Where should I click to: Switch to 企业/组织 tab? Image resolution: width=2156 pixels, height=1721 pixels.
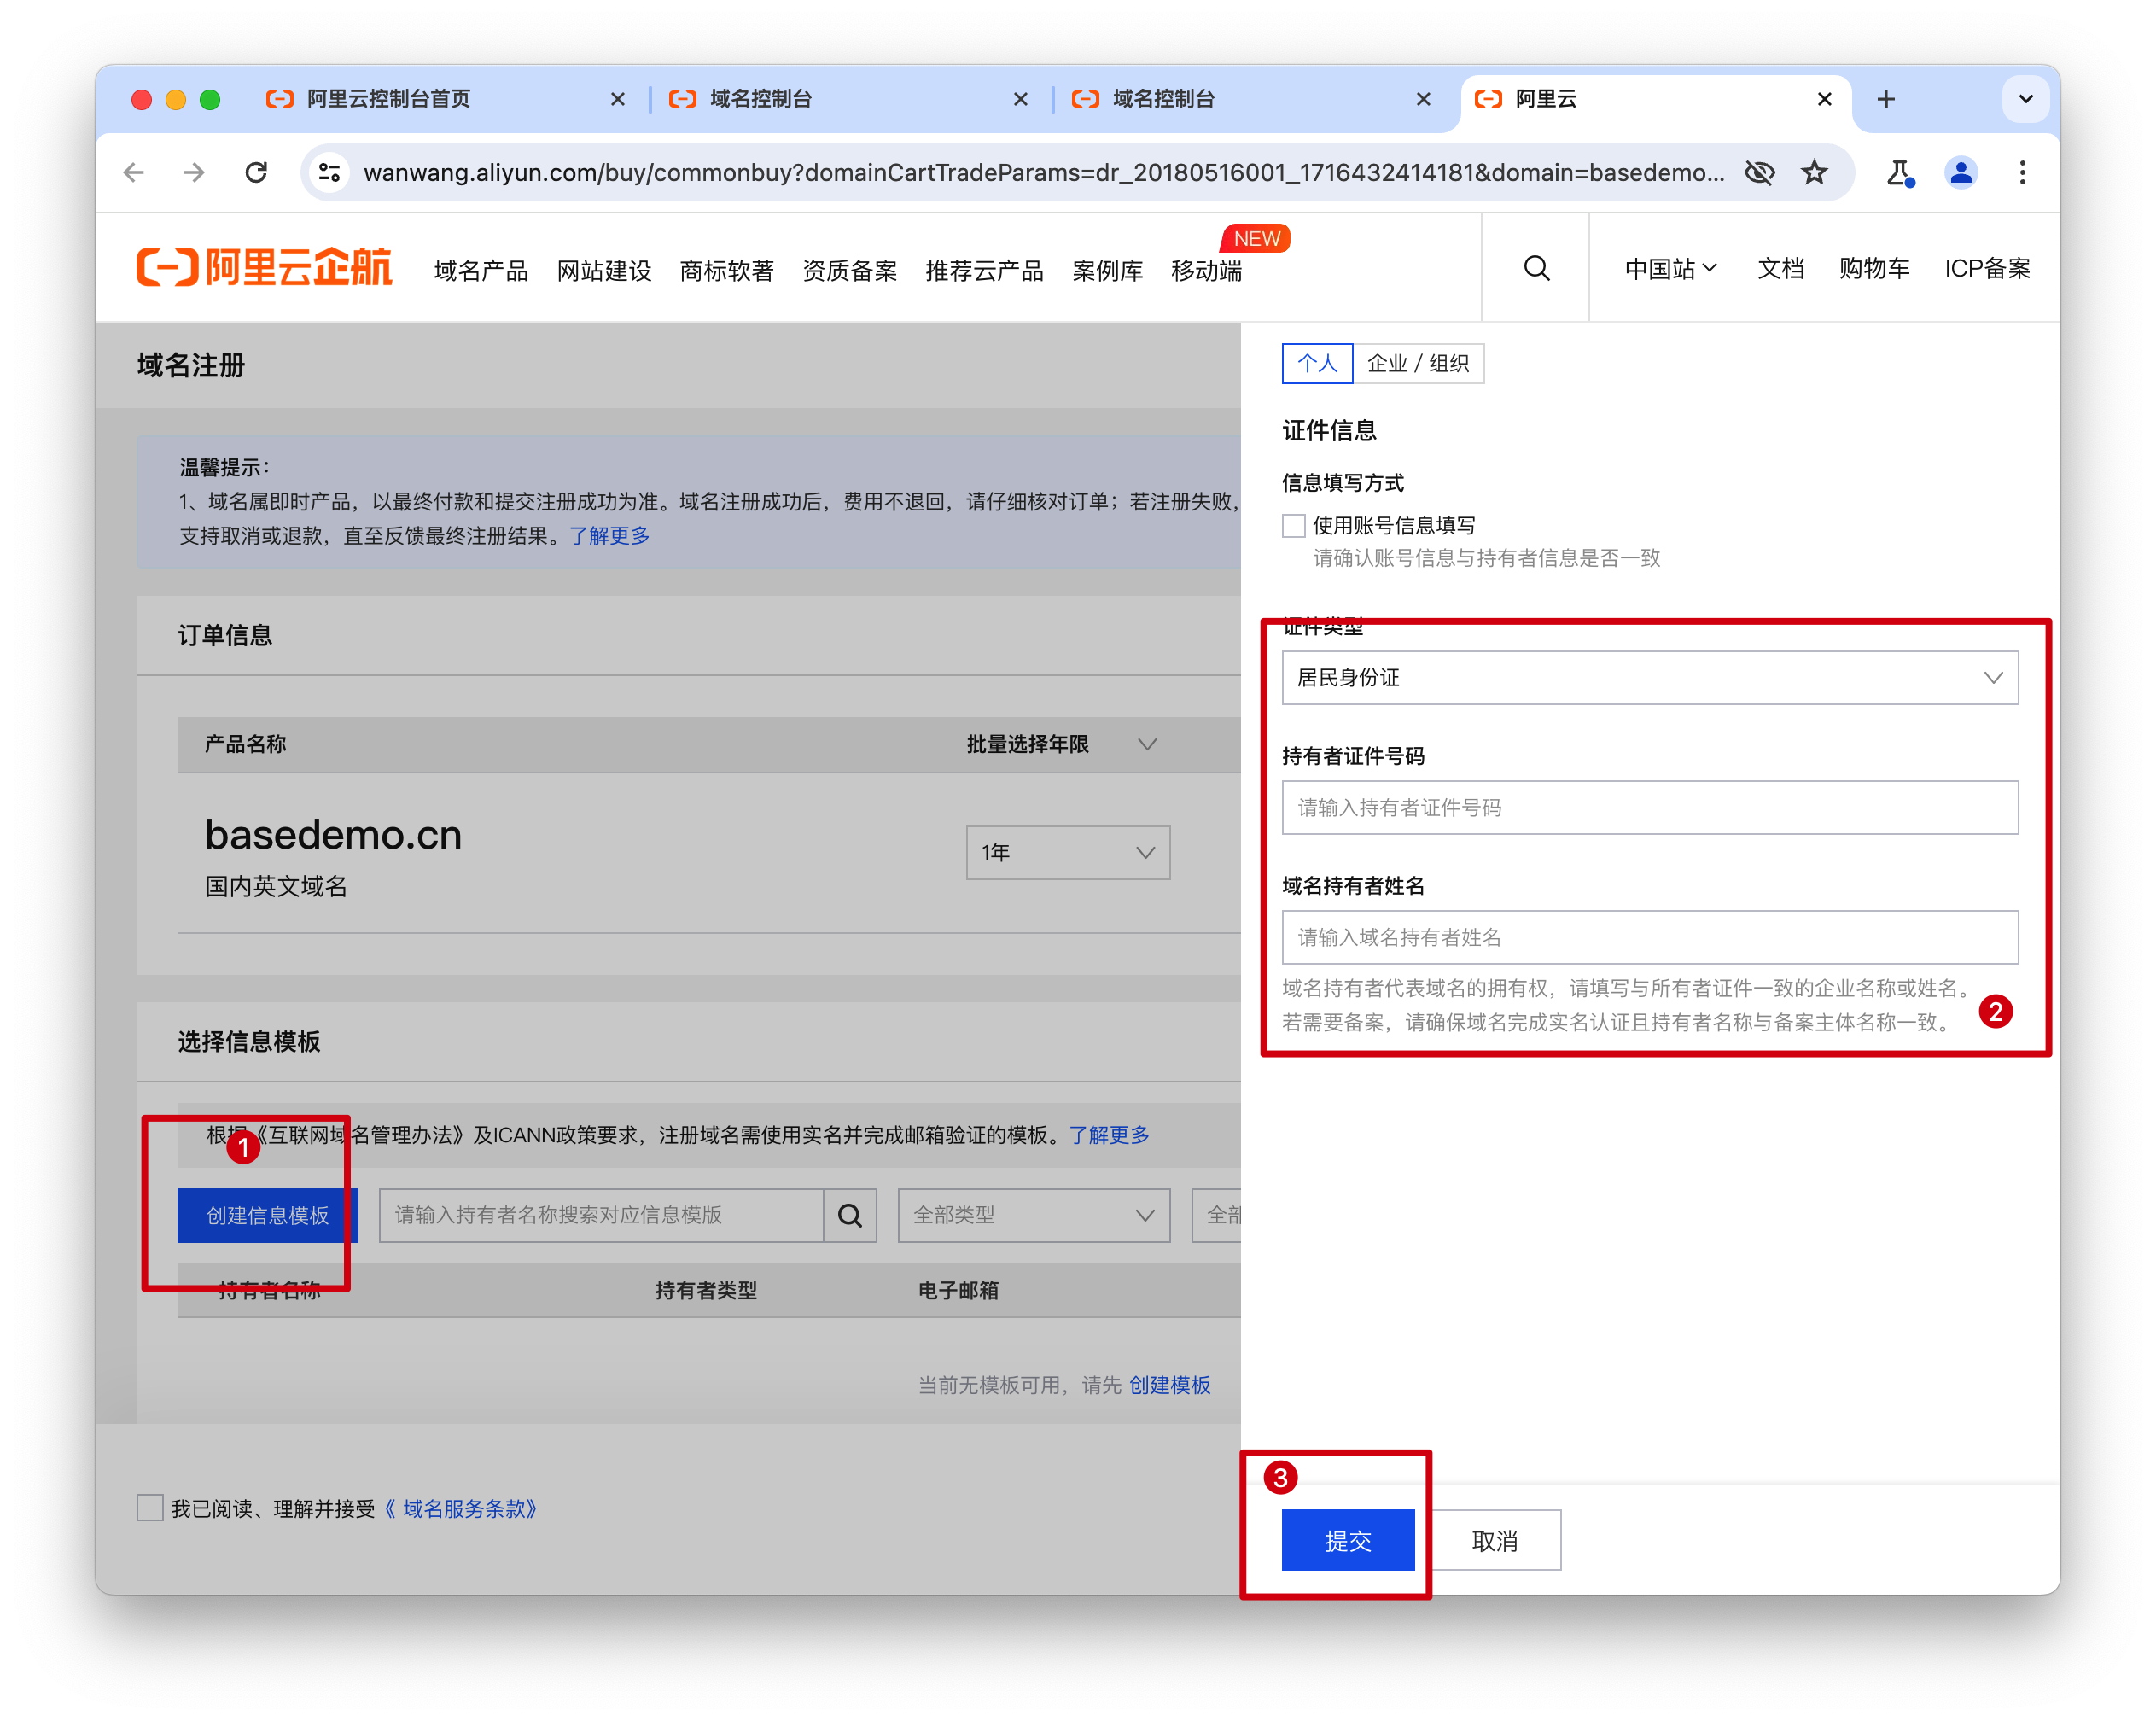click(x=1419, y=365)
